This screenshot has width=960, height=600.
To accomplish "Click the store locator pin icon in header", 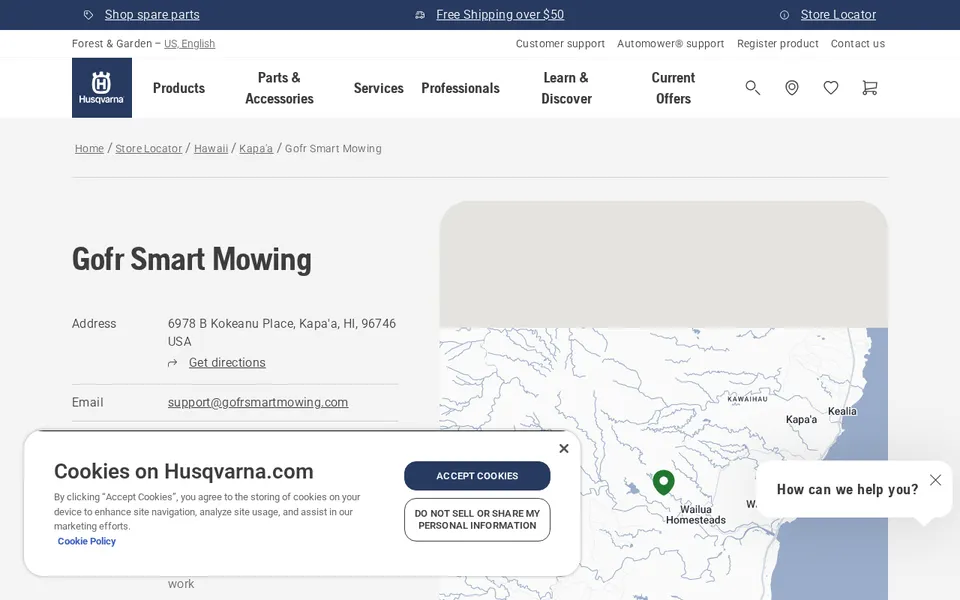I will [x=792, y=88].
